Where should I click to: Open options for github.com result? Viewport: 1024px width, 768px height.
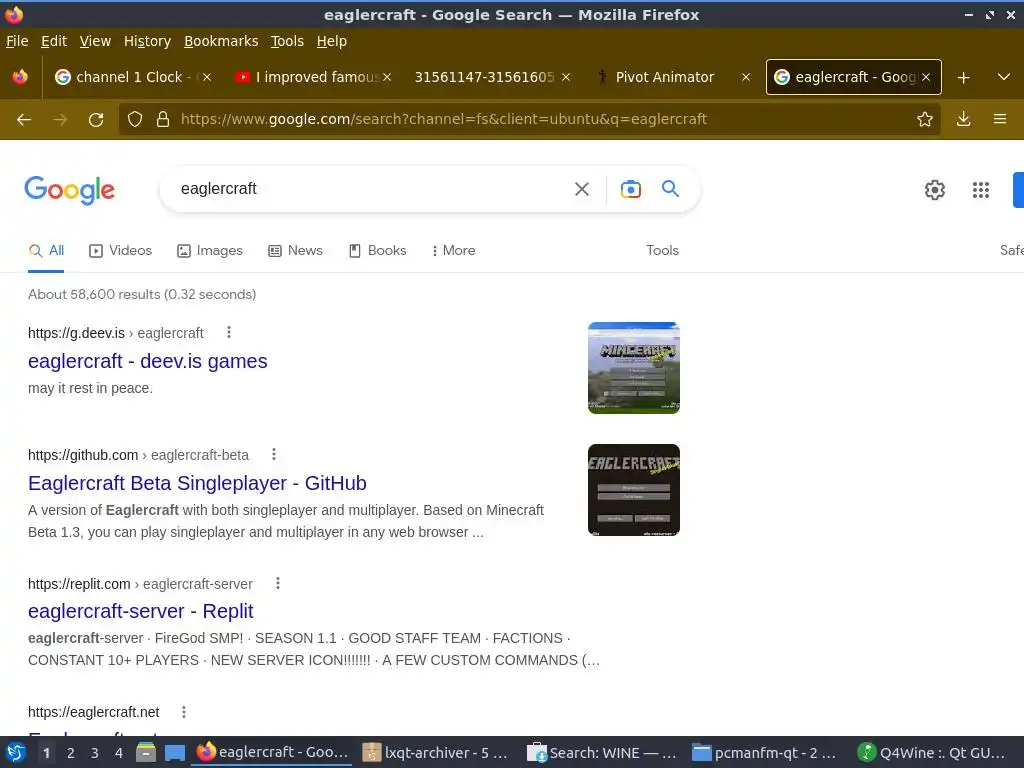pos(274,454)
